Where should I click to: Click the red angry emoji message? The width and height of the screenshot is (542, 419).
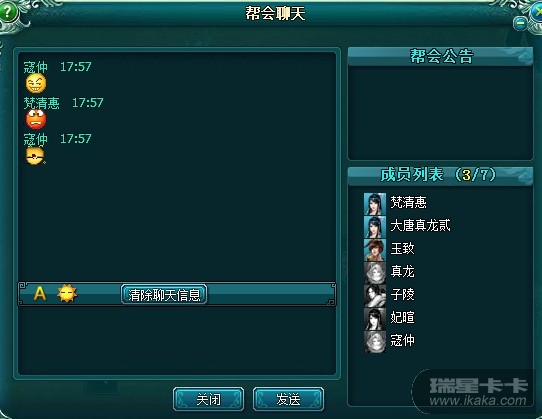36,119
